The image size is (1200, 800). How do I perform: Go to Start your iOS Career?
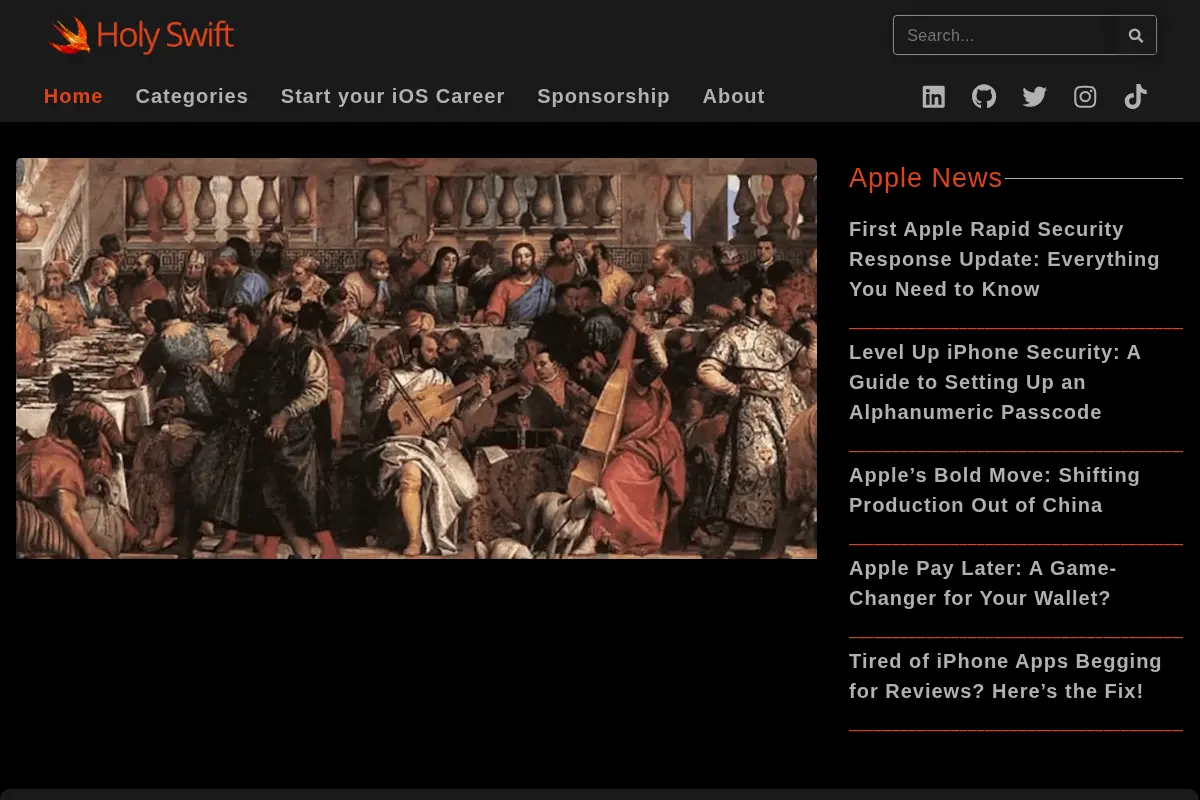[x=393, y=96]
